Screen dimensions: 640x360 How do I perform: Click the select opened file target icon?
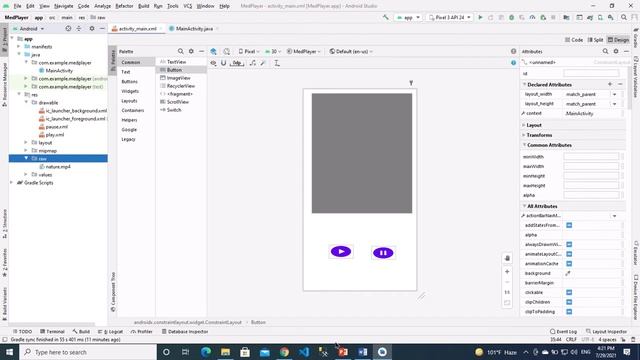click(68, 29)
